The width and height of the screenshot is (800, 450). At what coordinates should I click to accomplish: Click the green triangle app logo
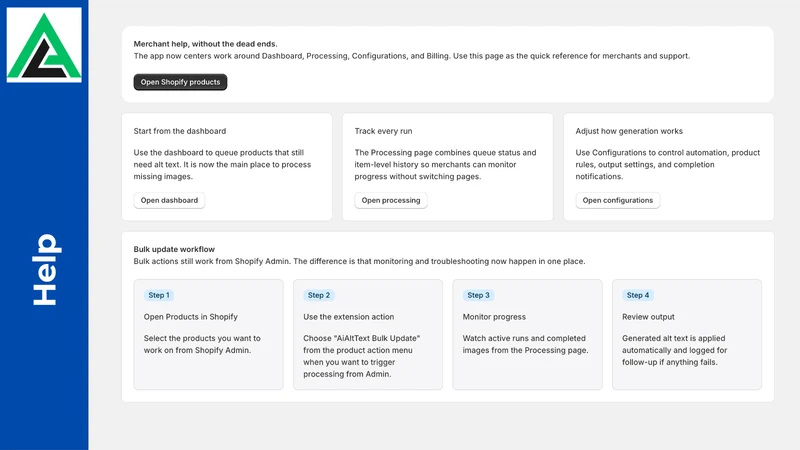point(44,45)
